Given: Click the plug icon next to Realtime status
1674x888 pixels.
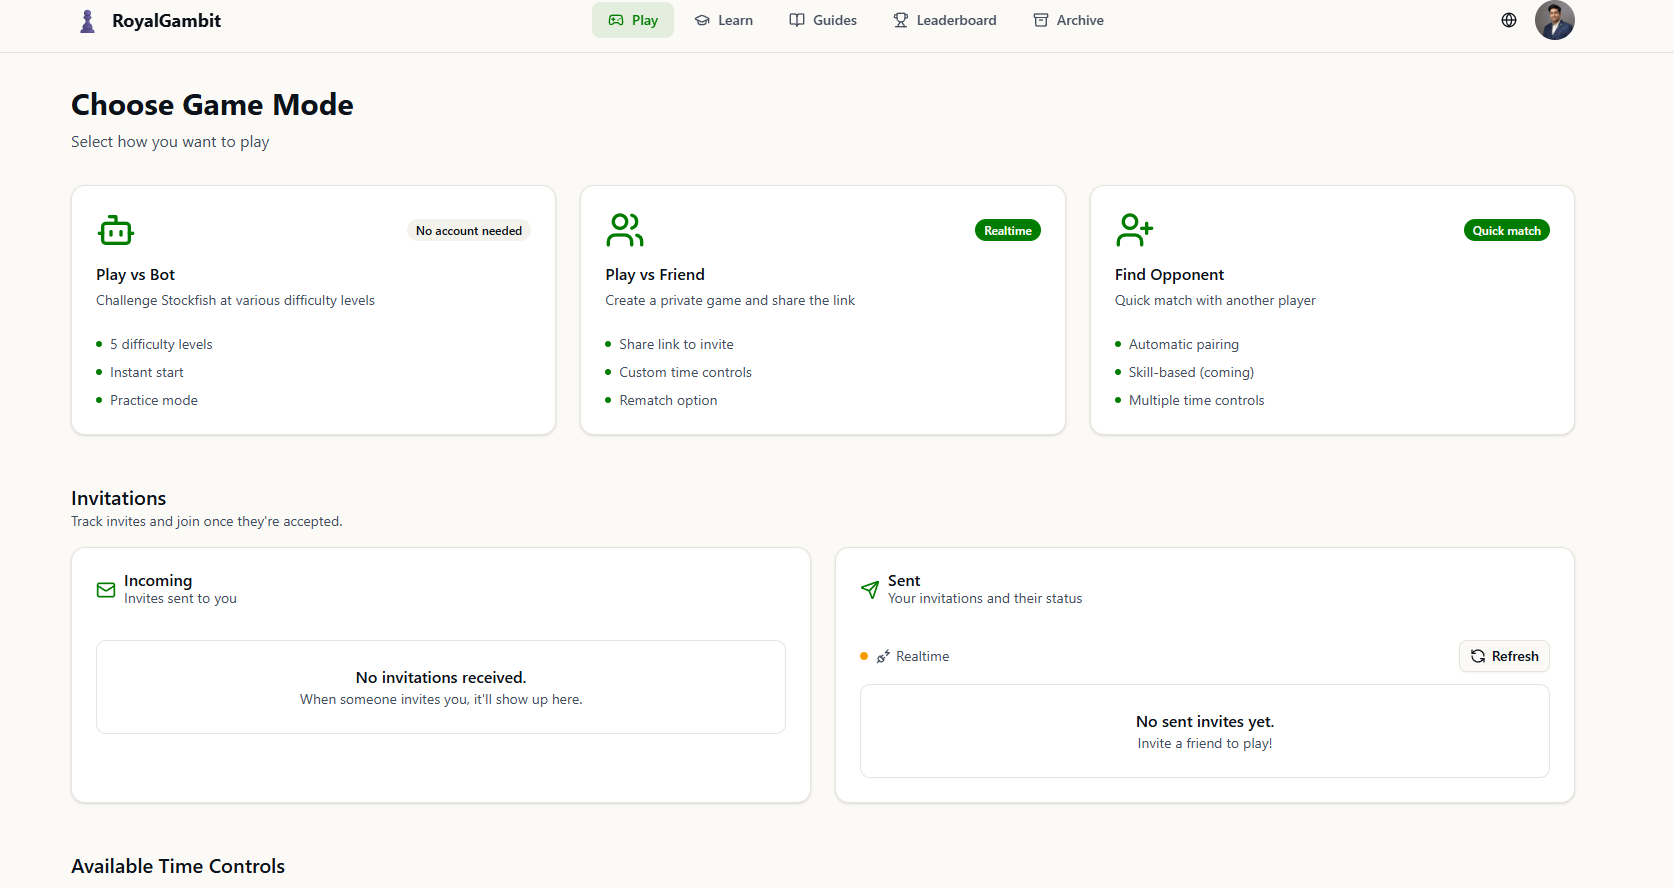Looking at the screenshot, I should point(883,656).
